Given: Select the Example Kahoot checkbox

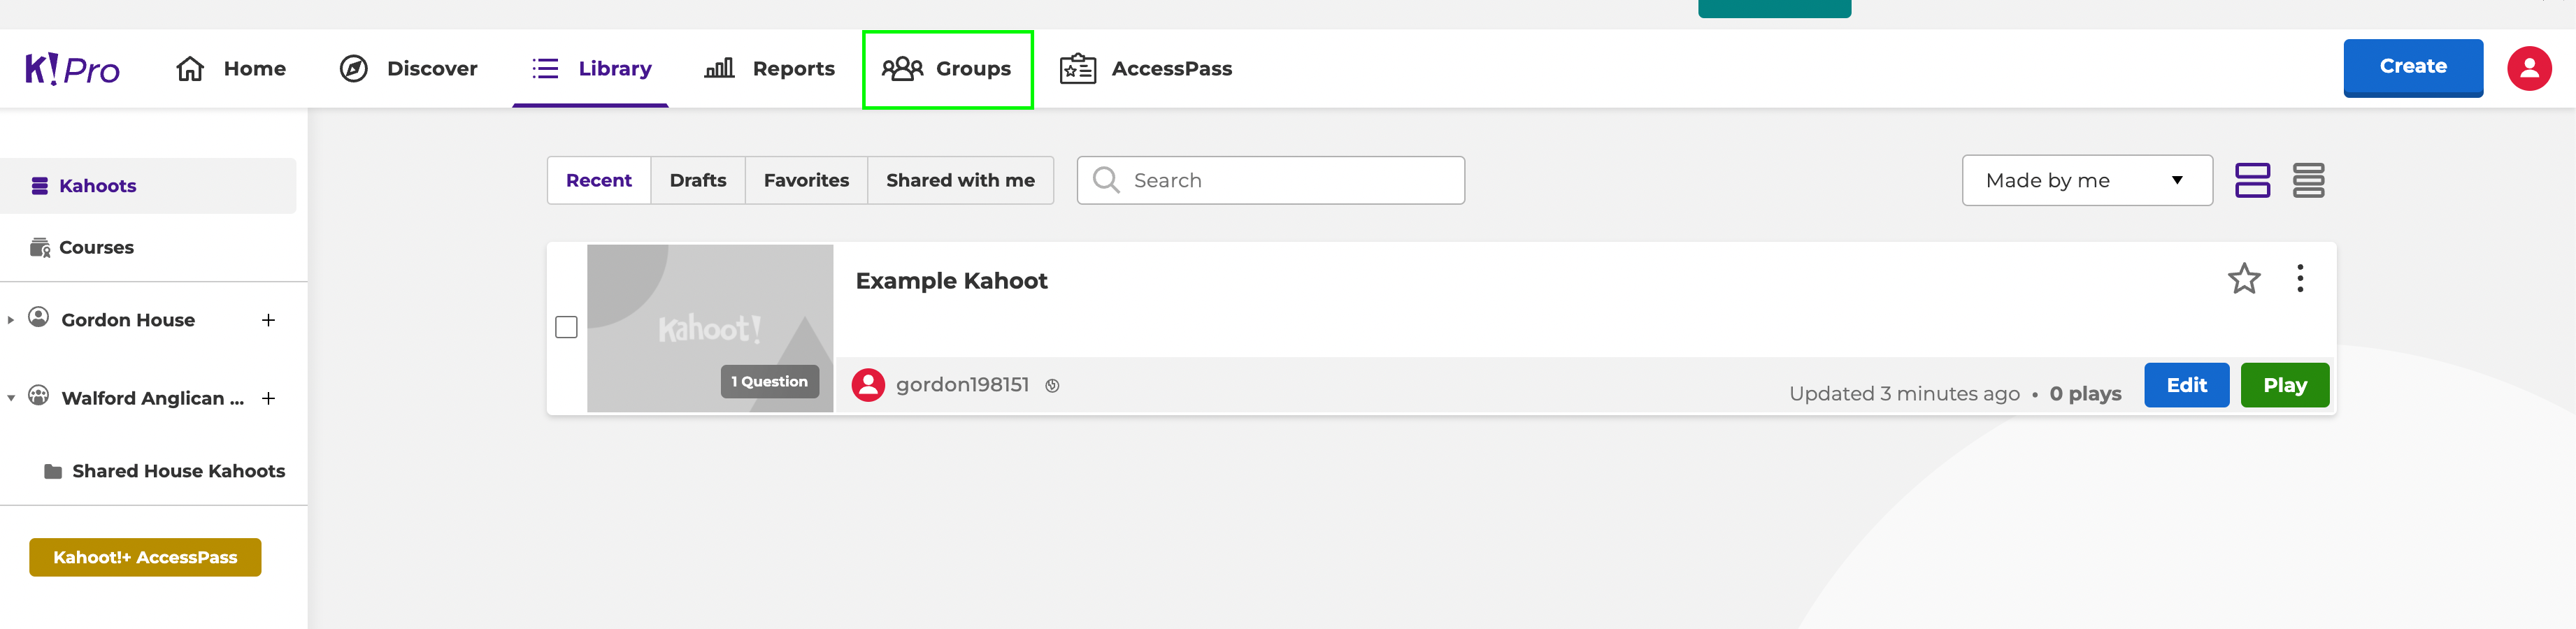Looking at the screenshot, I should [x=567, y=327].
